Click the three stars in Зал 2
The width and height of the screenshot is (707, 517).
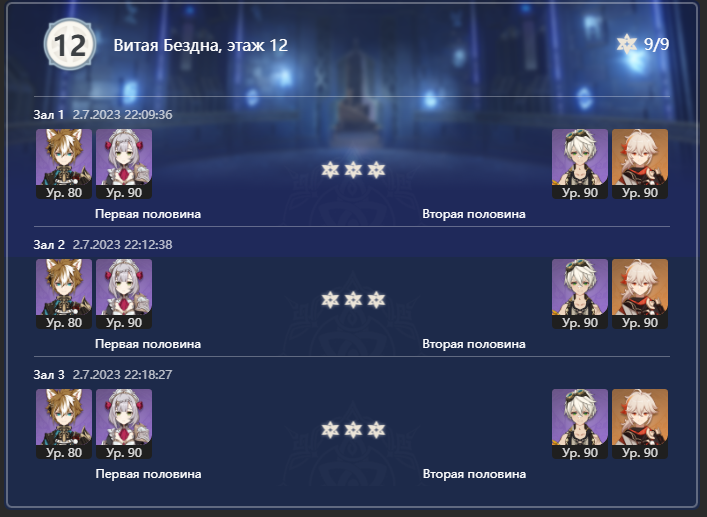click(353, 300)
